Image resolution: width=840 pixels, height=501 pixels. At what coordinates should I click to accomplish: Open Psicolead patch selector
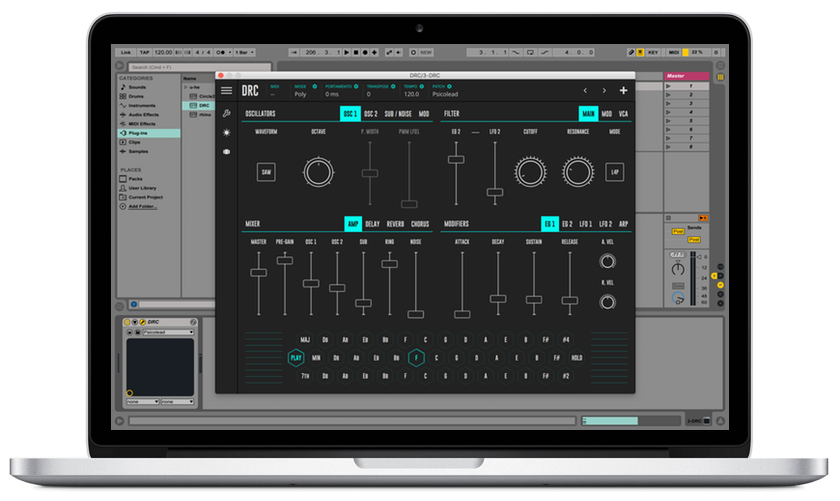pyautogui.click(x=445, y=94)
